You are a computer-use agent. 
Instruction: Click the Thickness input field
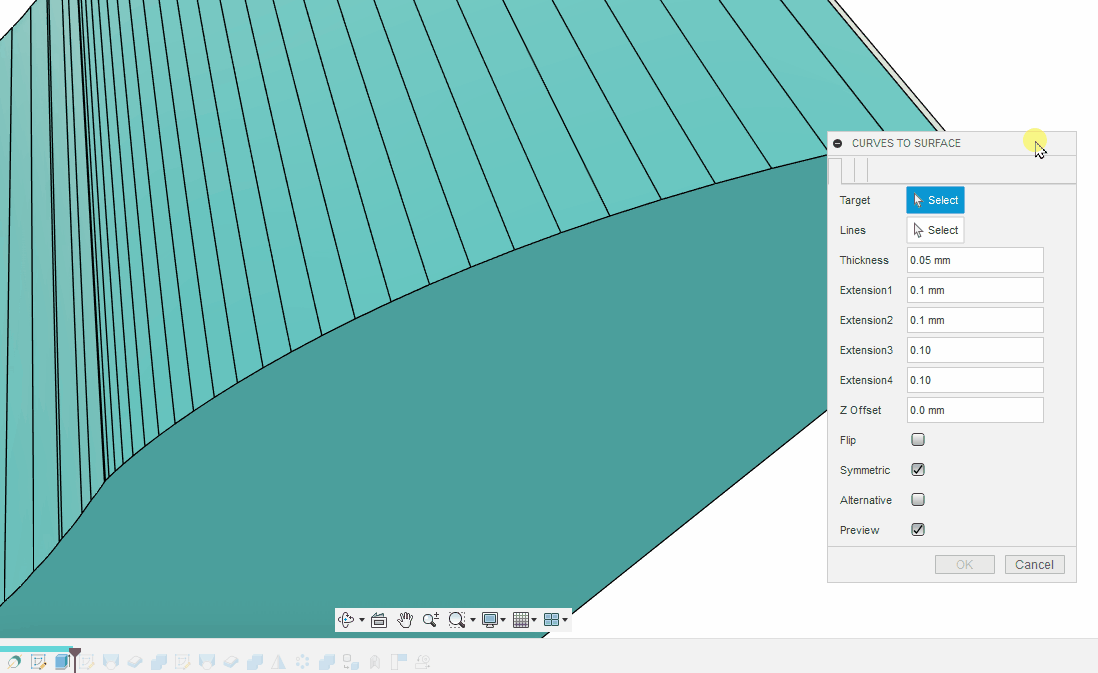click(x=975, y=260)
